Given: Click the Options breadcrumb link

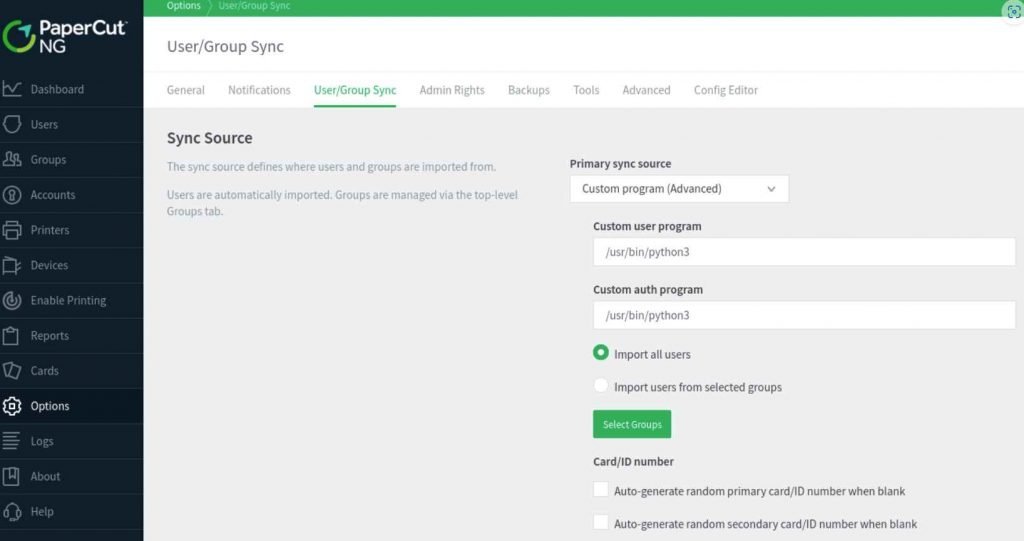Looking at the screenshot, I should (x=184, y=6).
